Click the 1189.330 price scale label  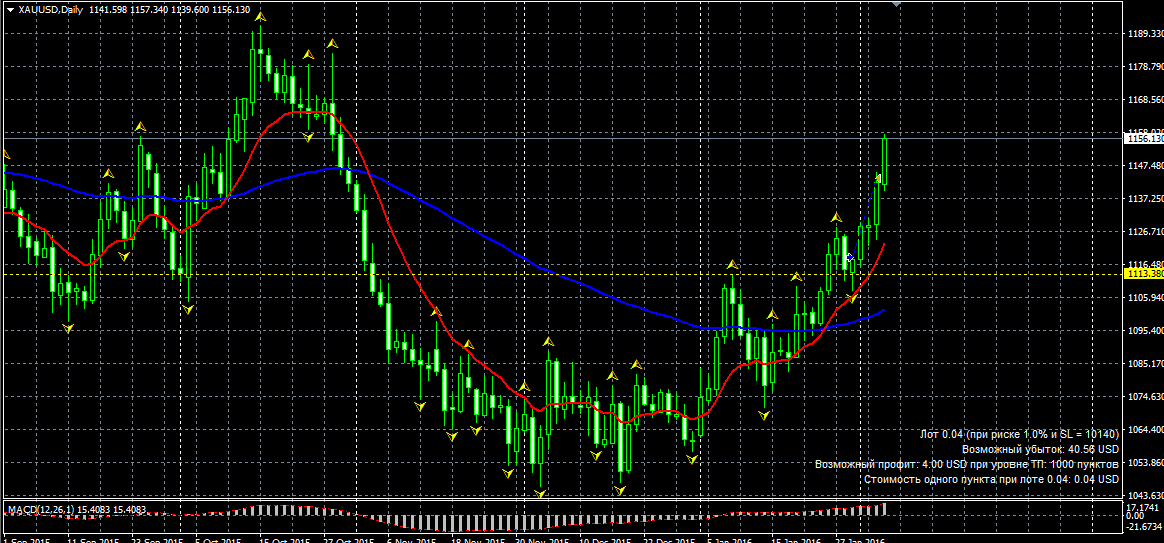click(1144, 33)
